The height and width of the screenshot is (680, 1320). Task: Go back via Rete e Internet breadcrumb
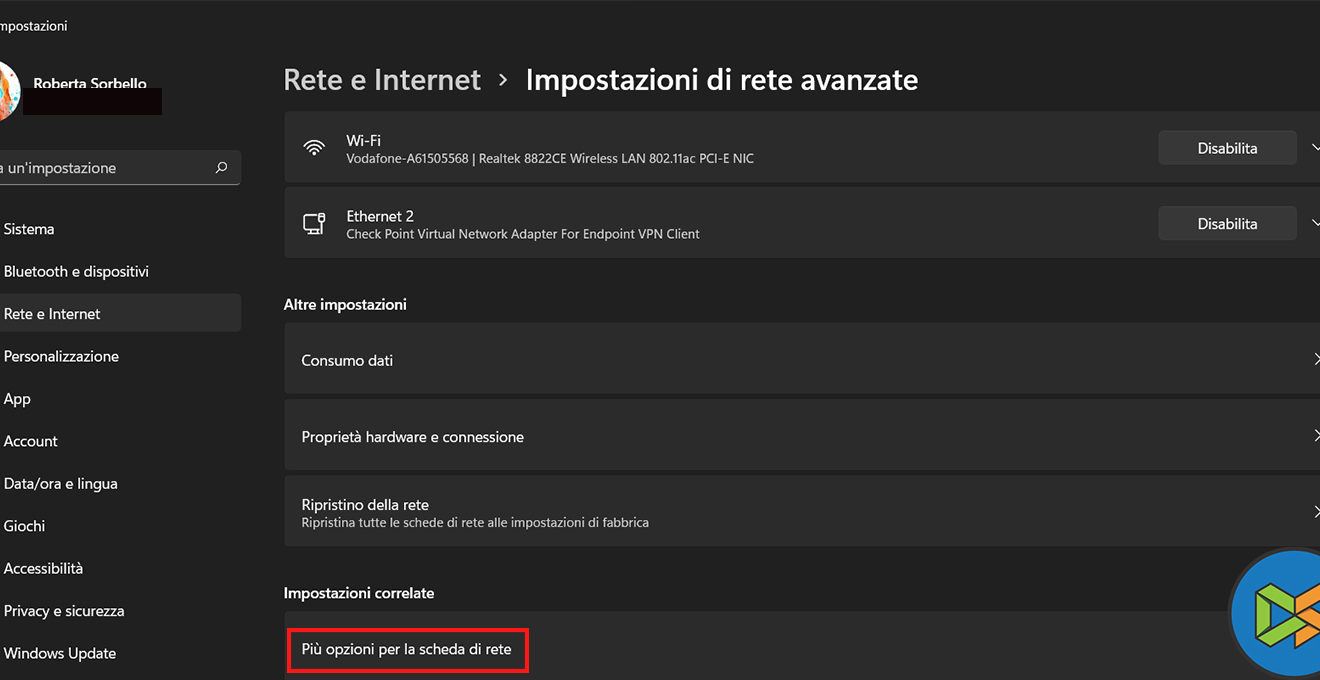pyautogui.click(x=382, y=80)
